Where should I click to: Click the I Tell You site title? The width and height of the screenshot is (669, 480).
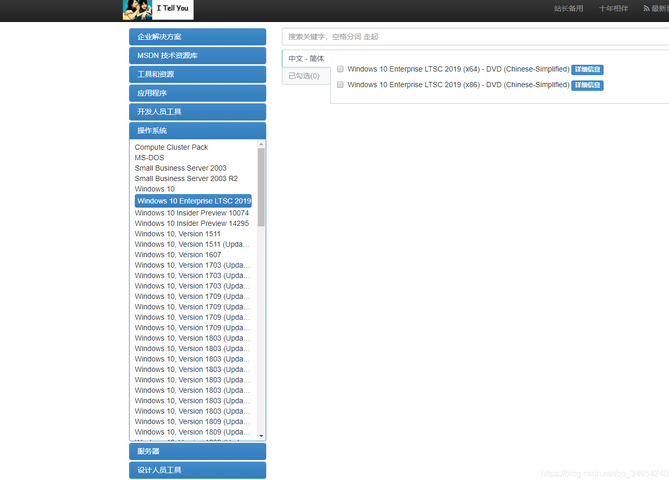click(172, 8)
